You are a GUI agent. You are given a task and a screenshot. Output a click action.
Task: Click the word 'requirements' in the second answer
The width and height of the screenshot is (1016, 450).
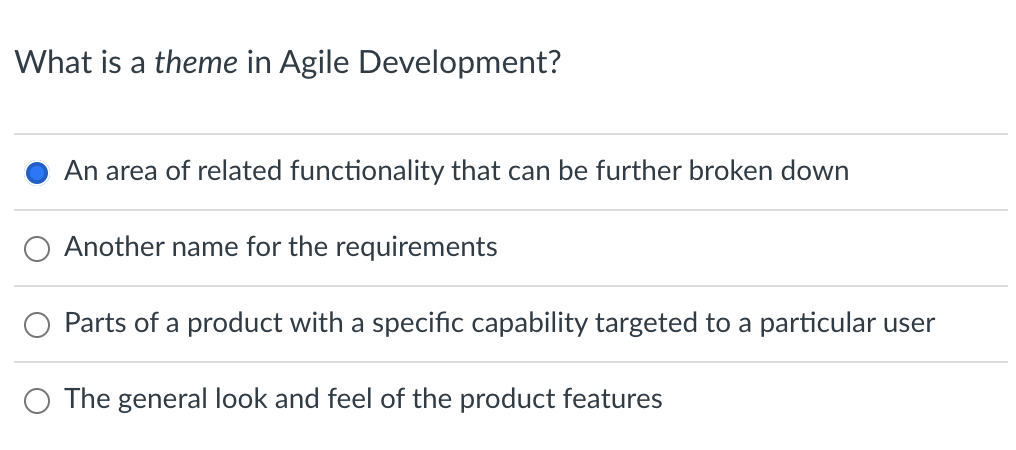(x=416, y=248)
